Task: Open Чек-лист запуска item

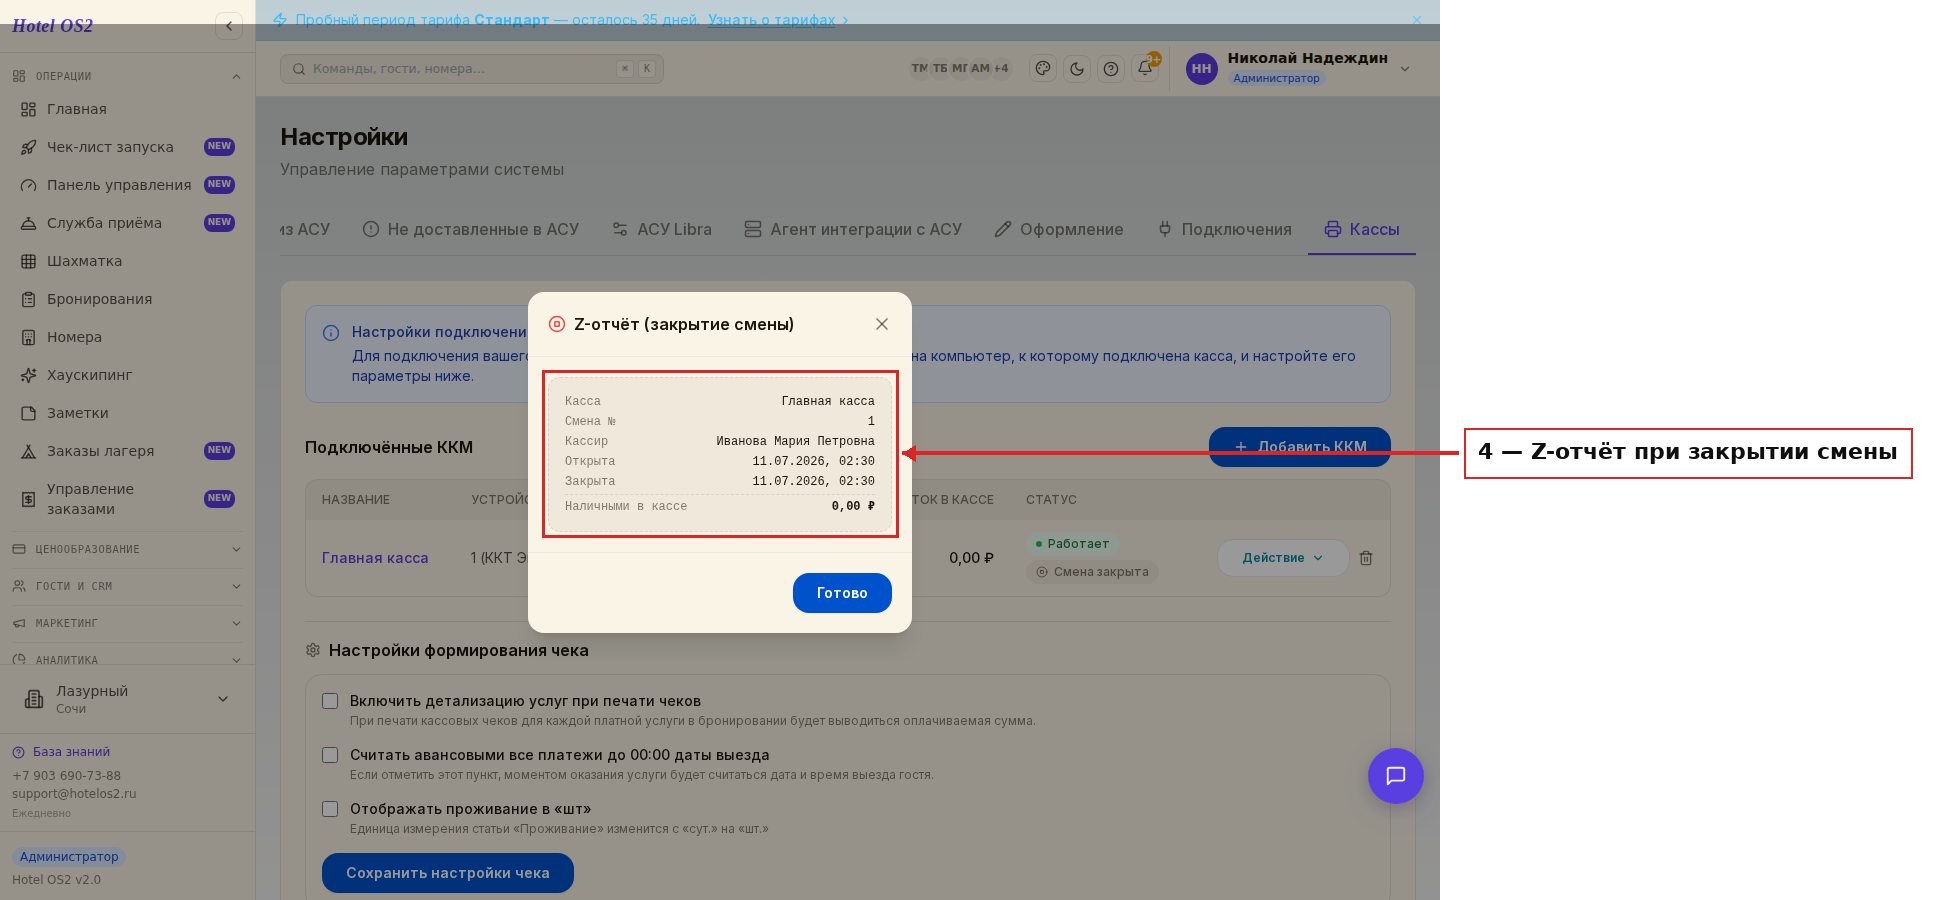Action: click(127, 147)
